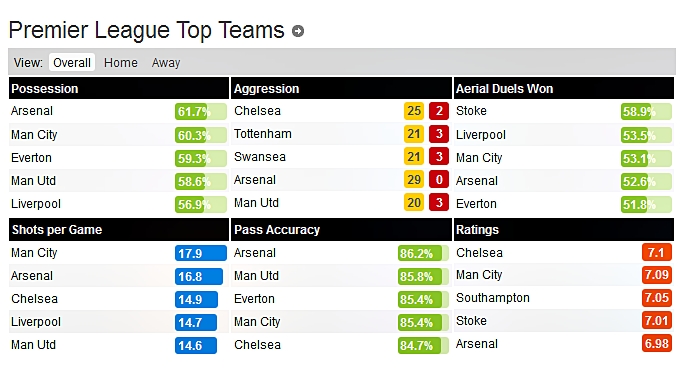Click the Shots per Game header
Image resolution: width=680 pixels, height=382 pixels.
pyautogui.click(x=57, y=230)
